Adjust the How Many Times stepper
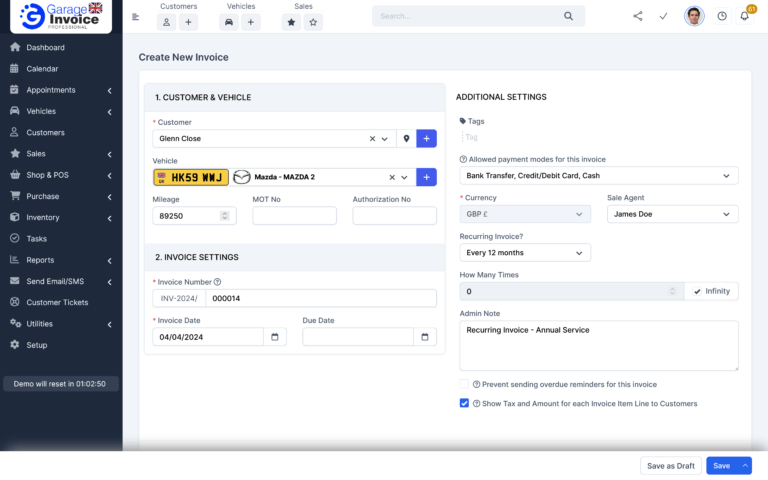This screenshot has height=480, width=768. tap(672, 291)
